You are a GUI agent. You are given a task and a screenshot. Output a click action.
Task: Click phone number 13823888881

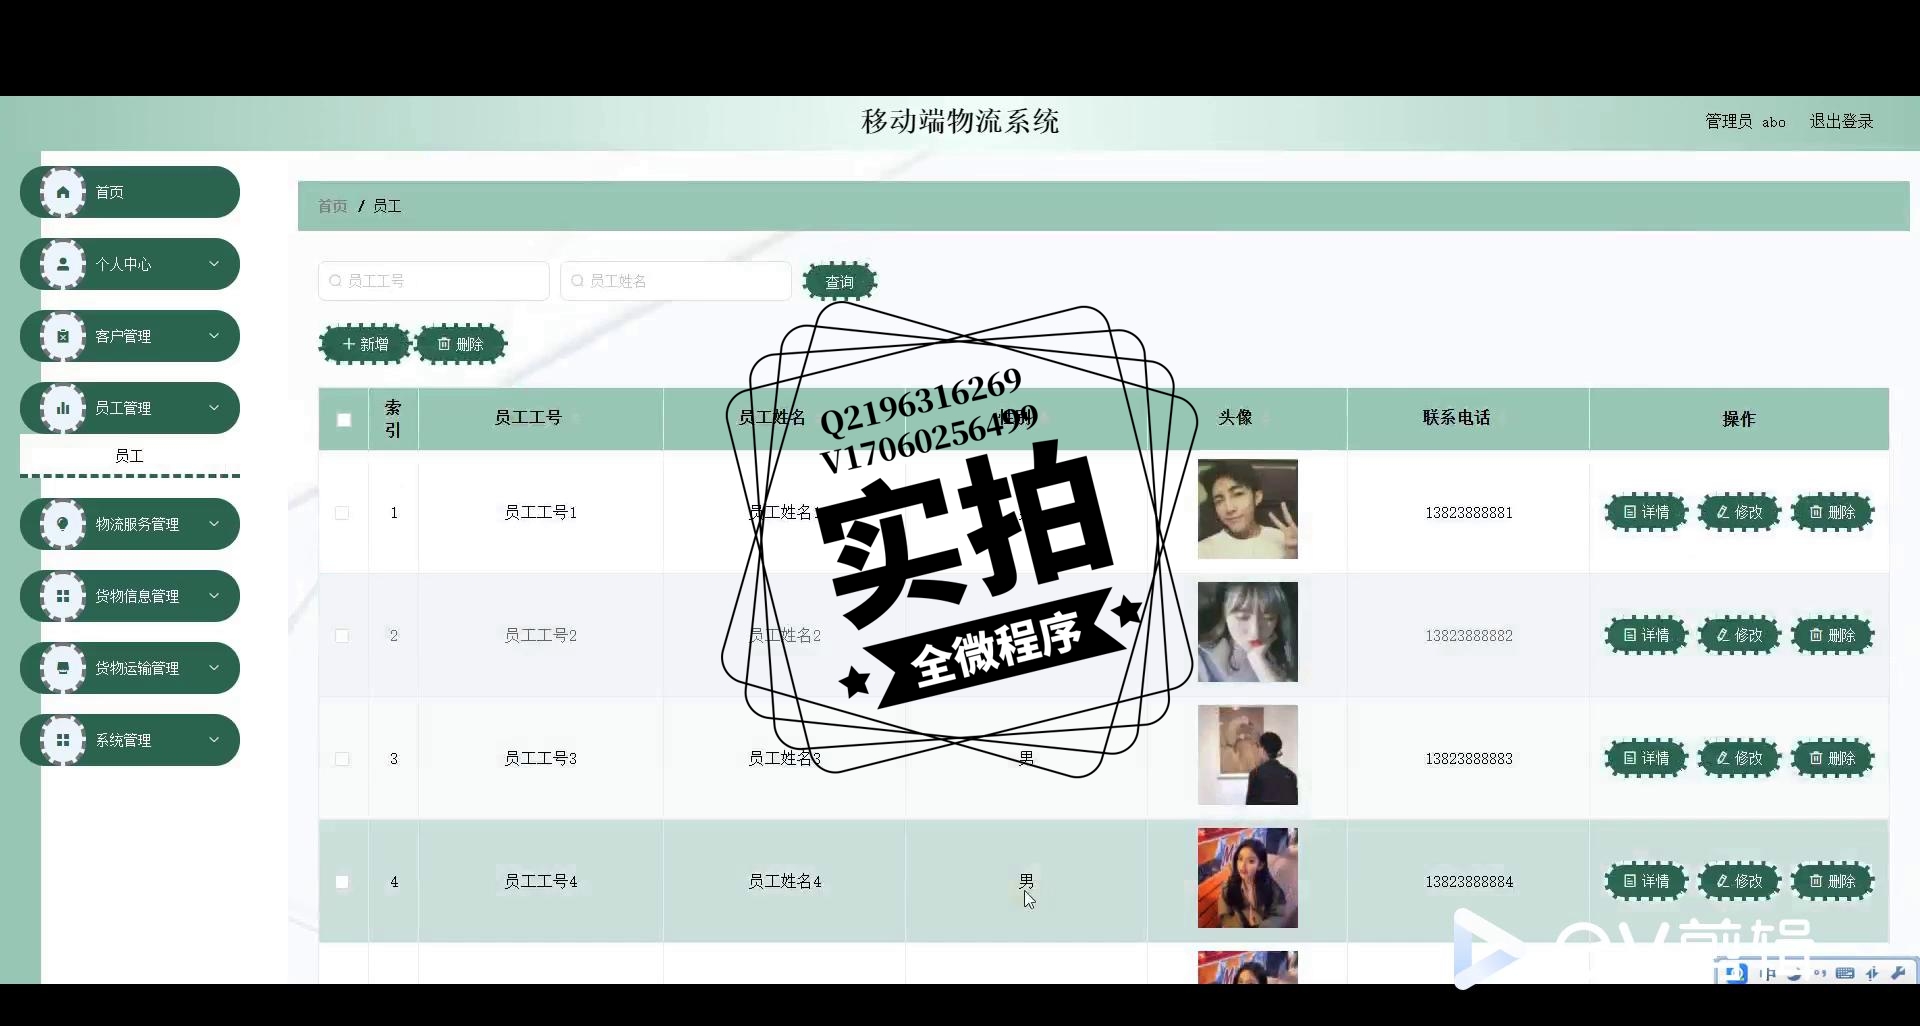pyautogui.click(x=1469, y=513)
